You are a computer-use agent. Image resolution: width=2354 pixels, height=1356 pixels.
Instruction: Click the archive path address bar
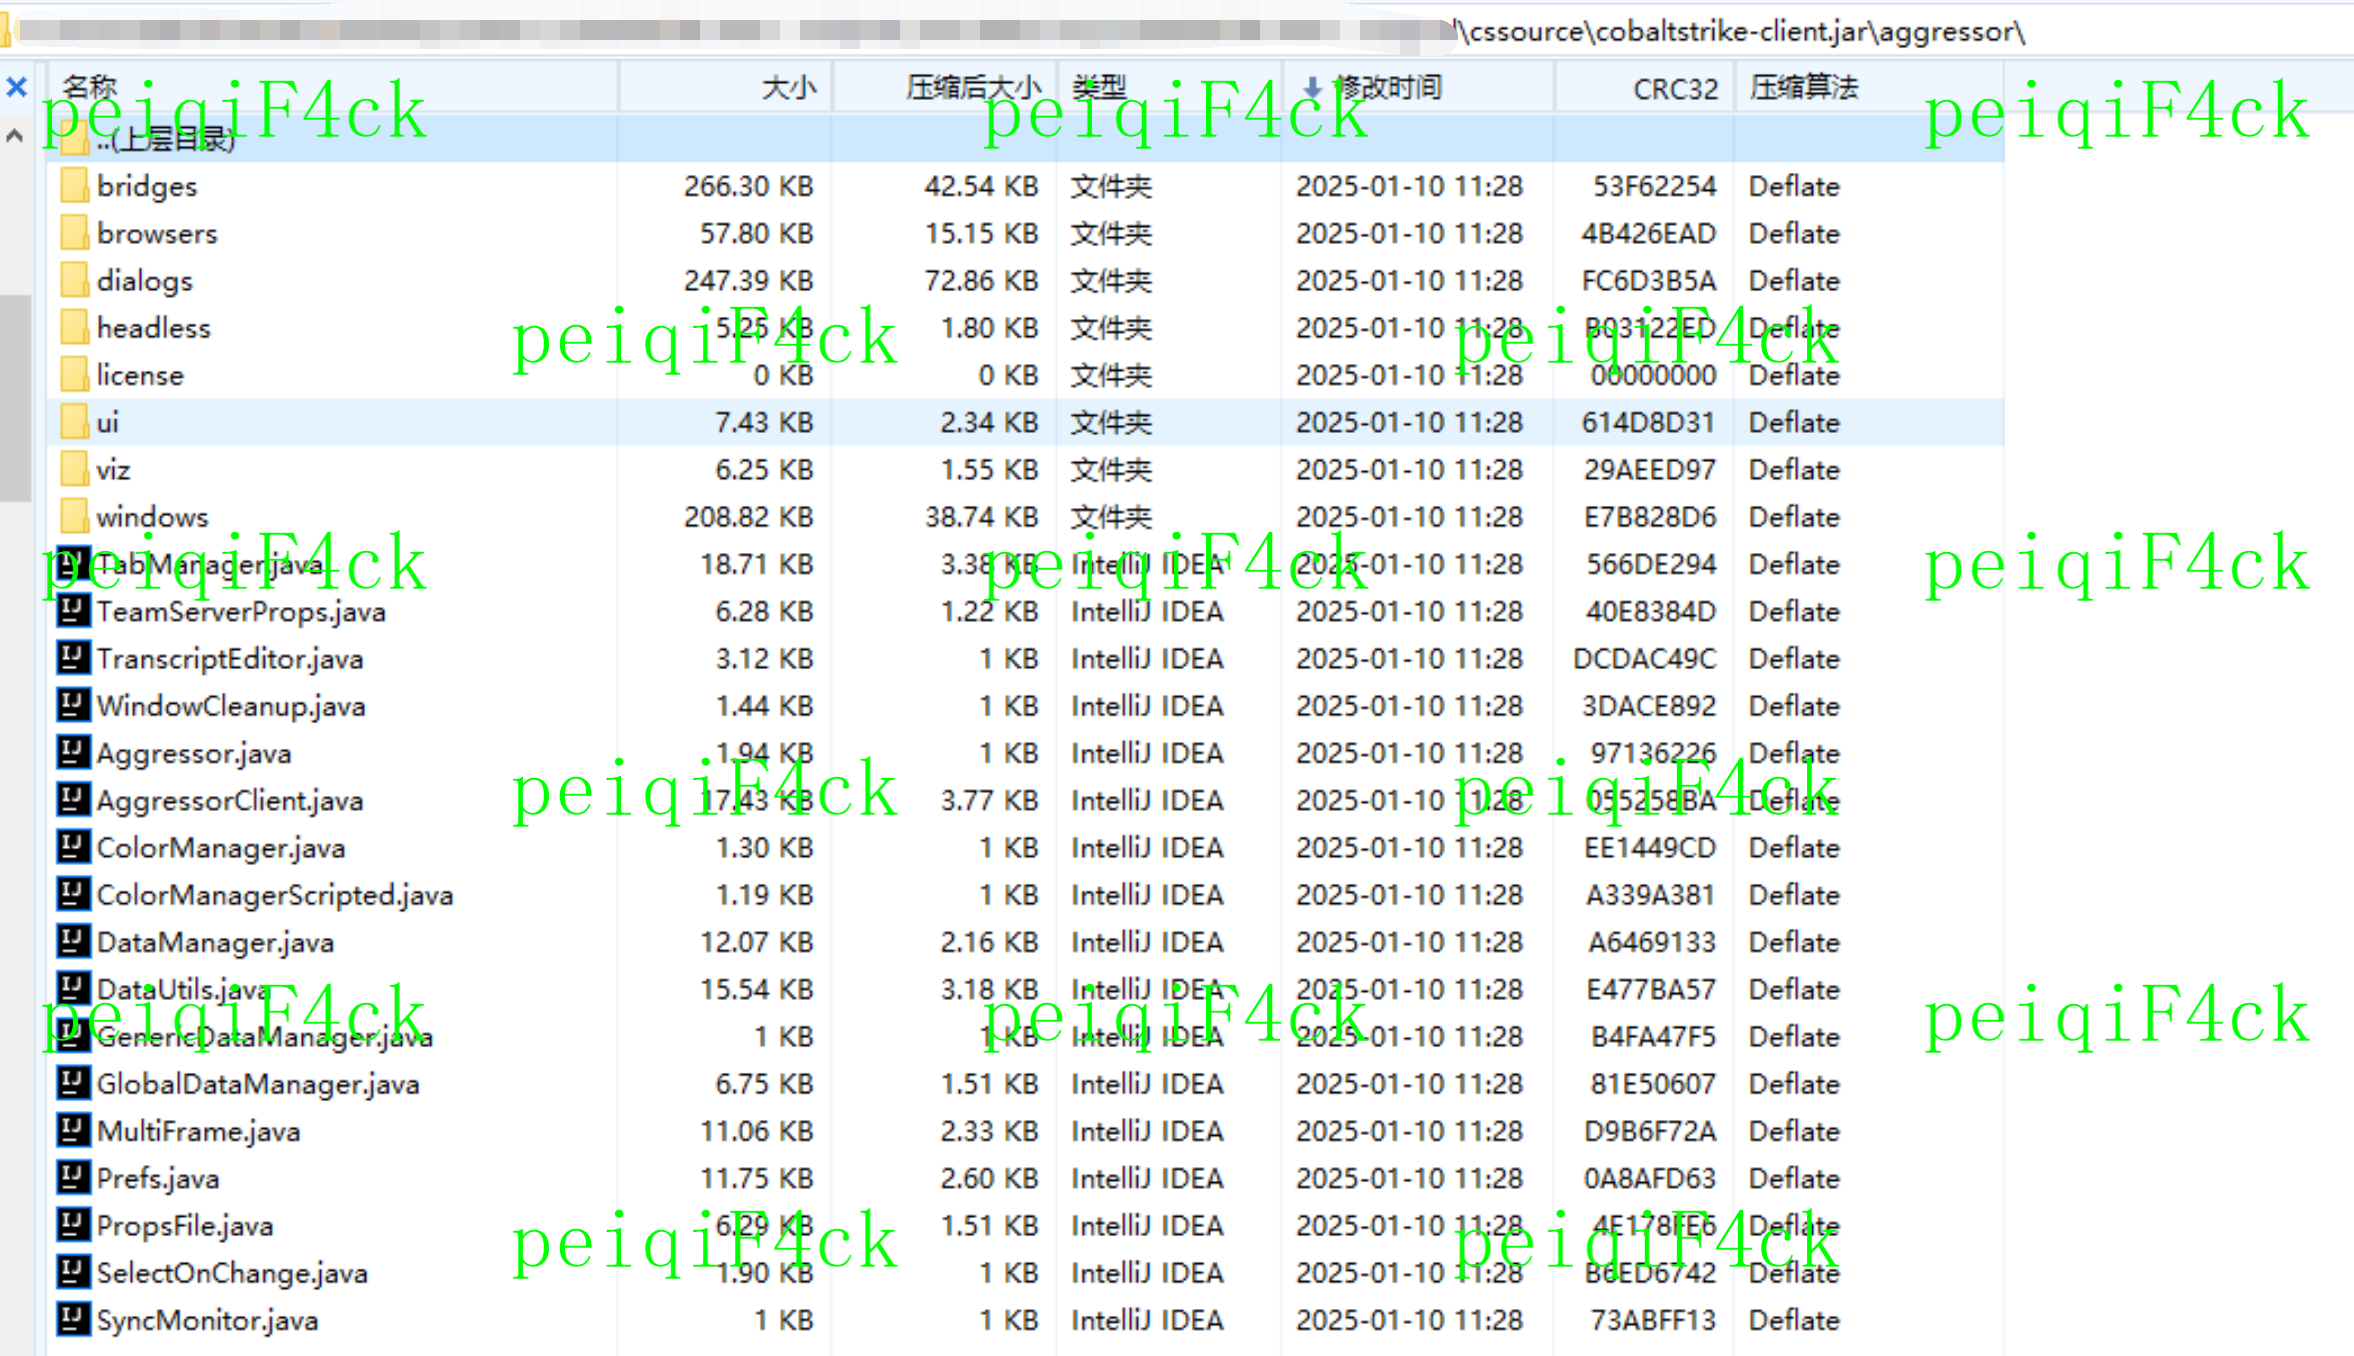(1176, 31)
